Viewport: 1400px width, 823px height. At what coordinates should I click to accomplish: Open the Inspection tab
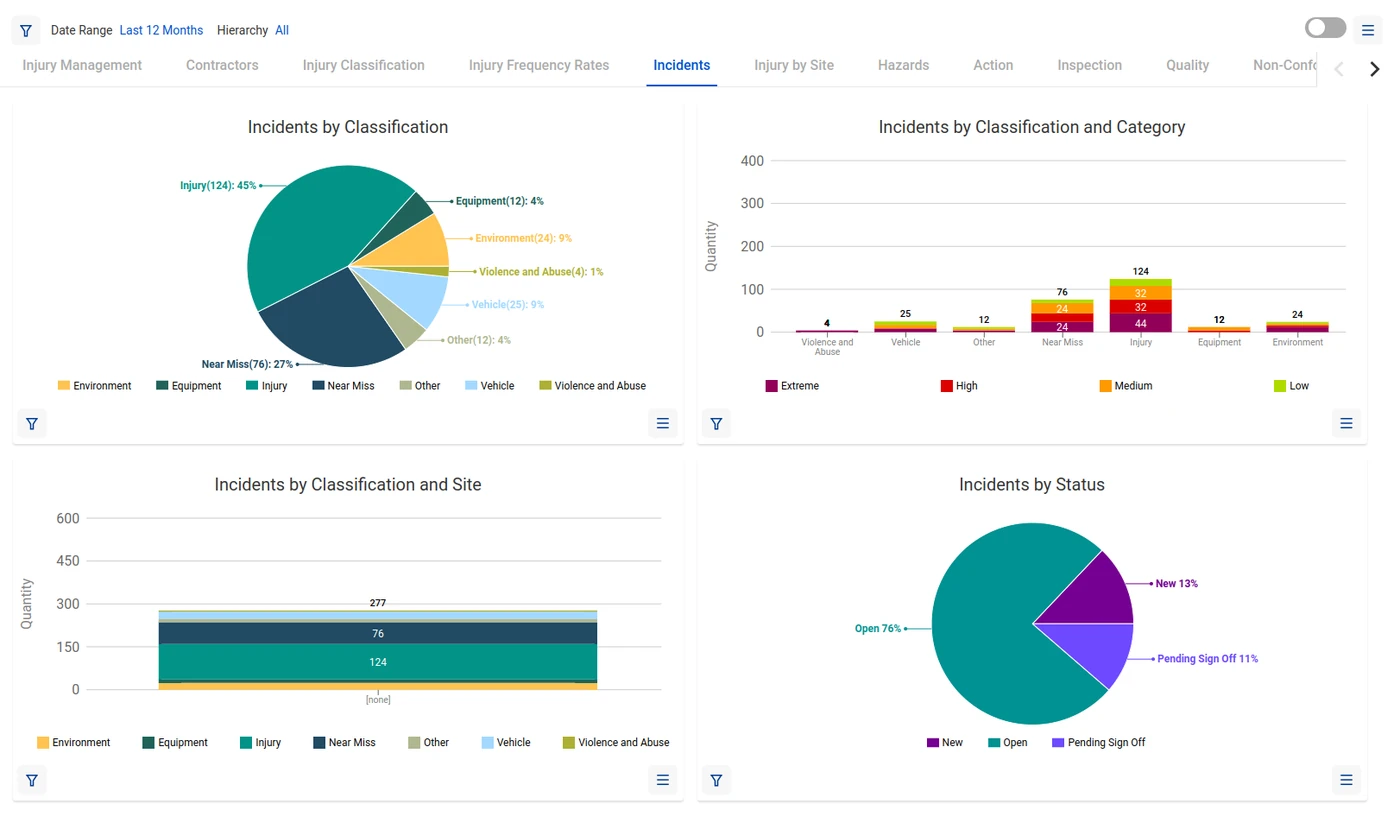(x=1089, y=65)
